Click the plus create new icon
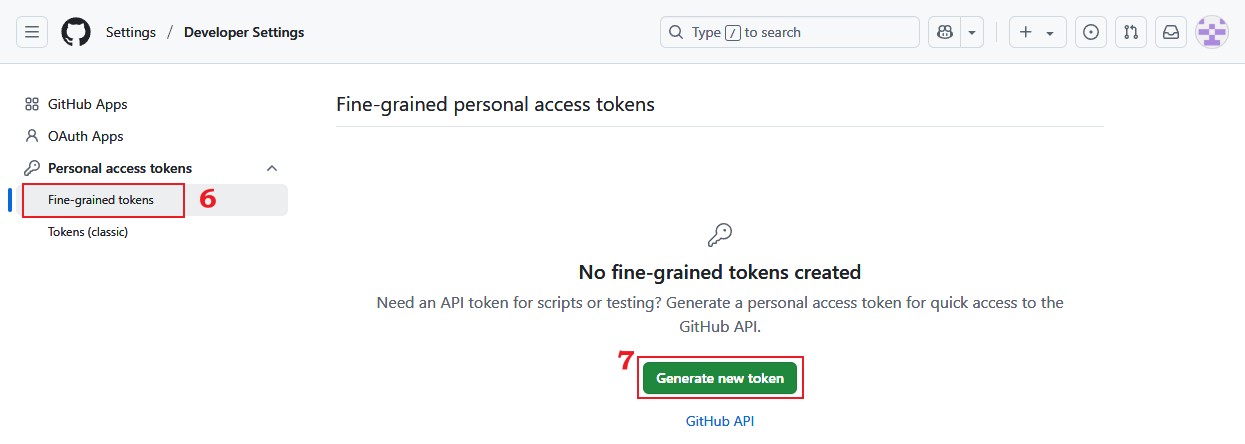The width and height of the screenshot is (1245, 444). (x=1026, y=32)
